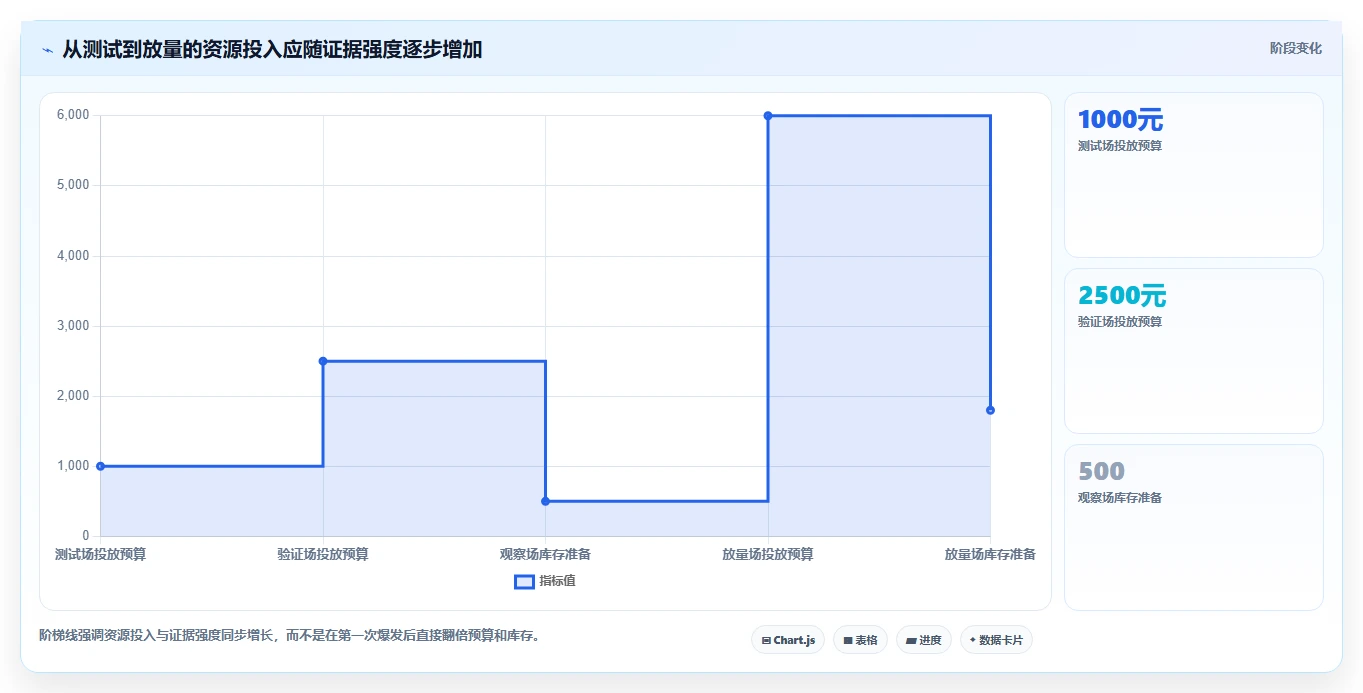Click the 指标值 legend text
This screenshot has height=693, width=1363.
557,581
